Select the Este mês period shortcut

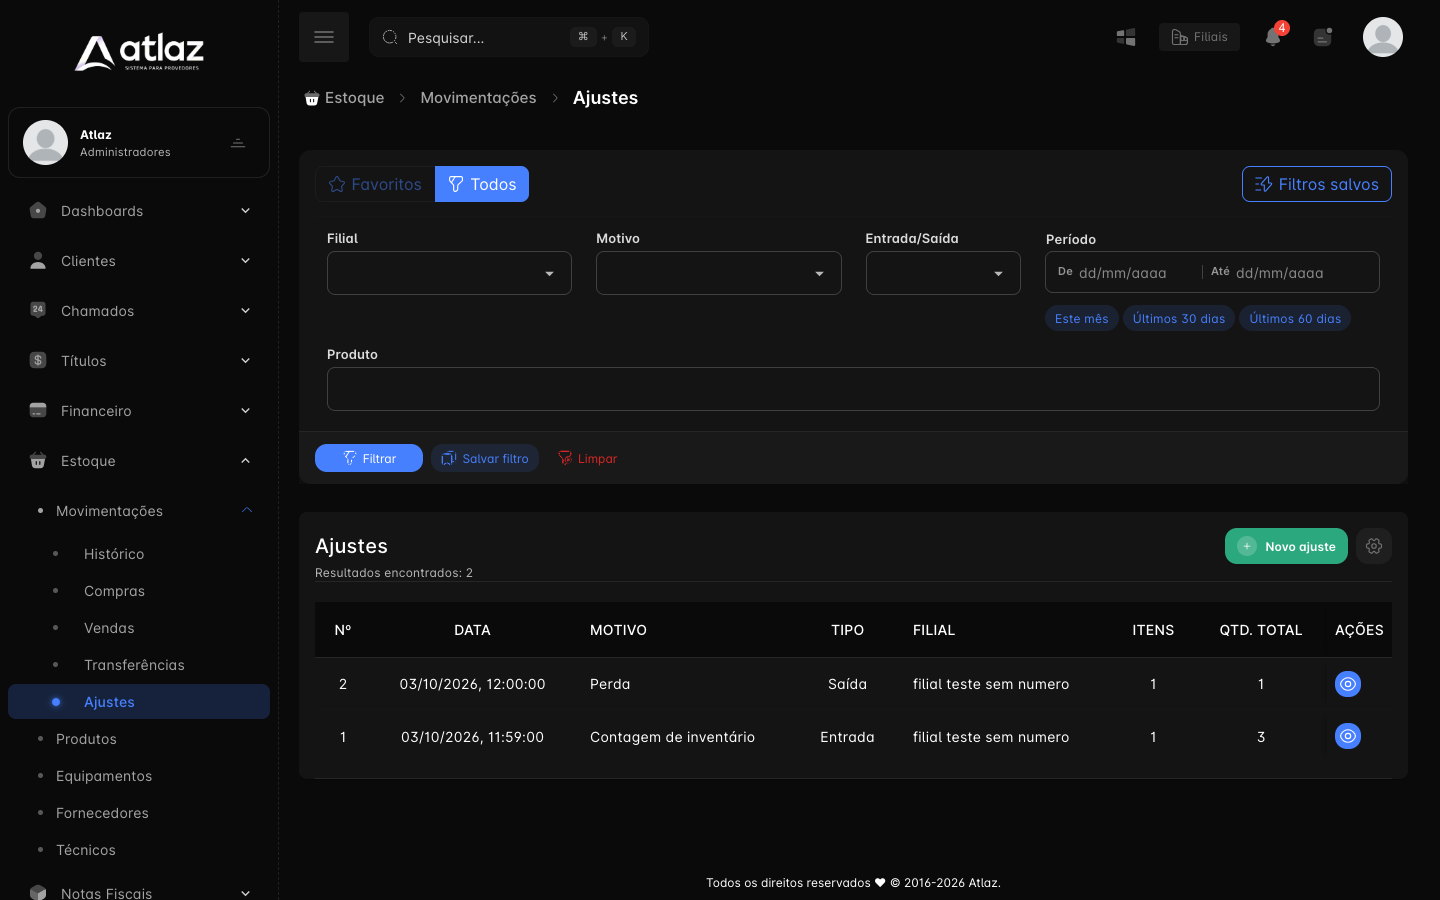(1081, 318)
